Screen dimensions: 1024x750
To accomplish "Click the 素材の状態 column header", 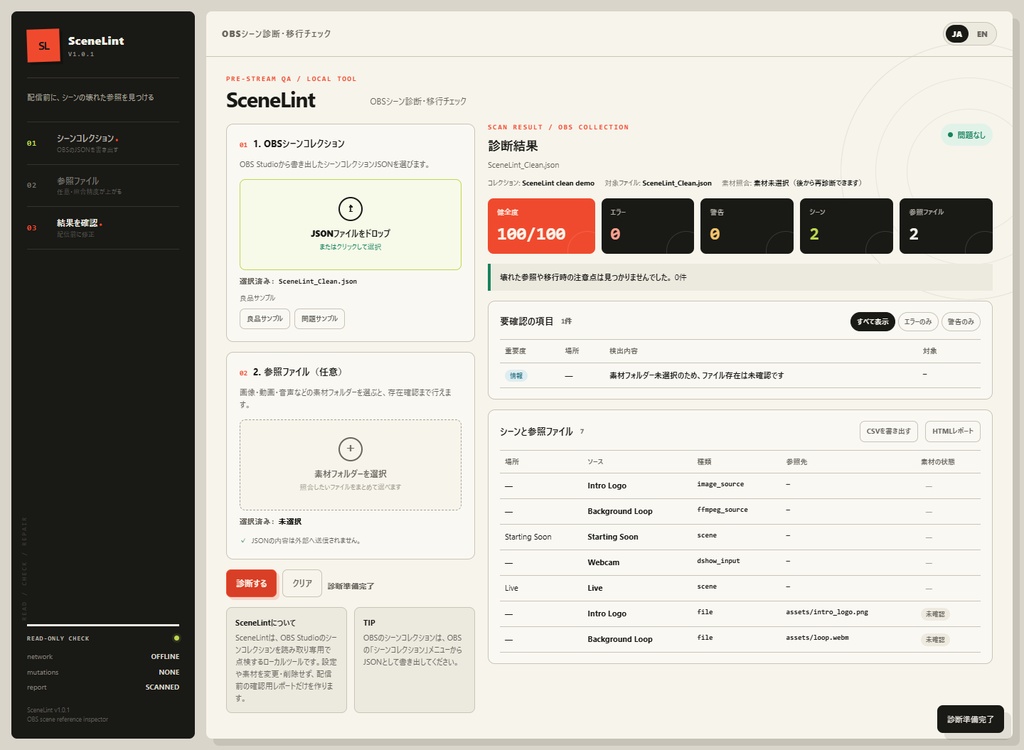I will pyautogui.click(x=937, y=462).
